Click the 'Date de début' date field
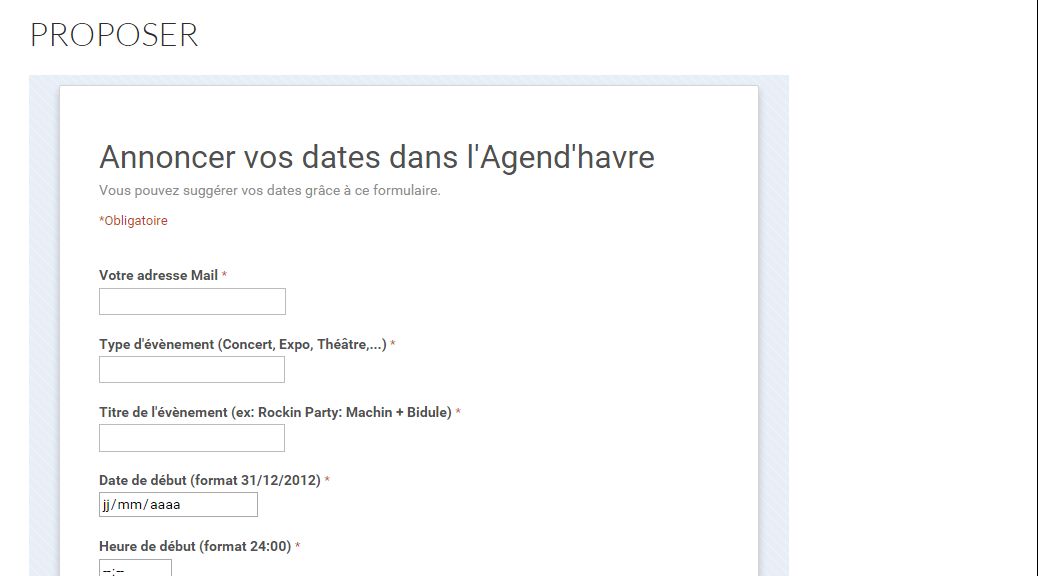Screen dimensions: 1038x576 tap(178, 504)
